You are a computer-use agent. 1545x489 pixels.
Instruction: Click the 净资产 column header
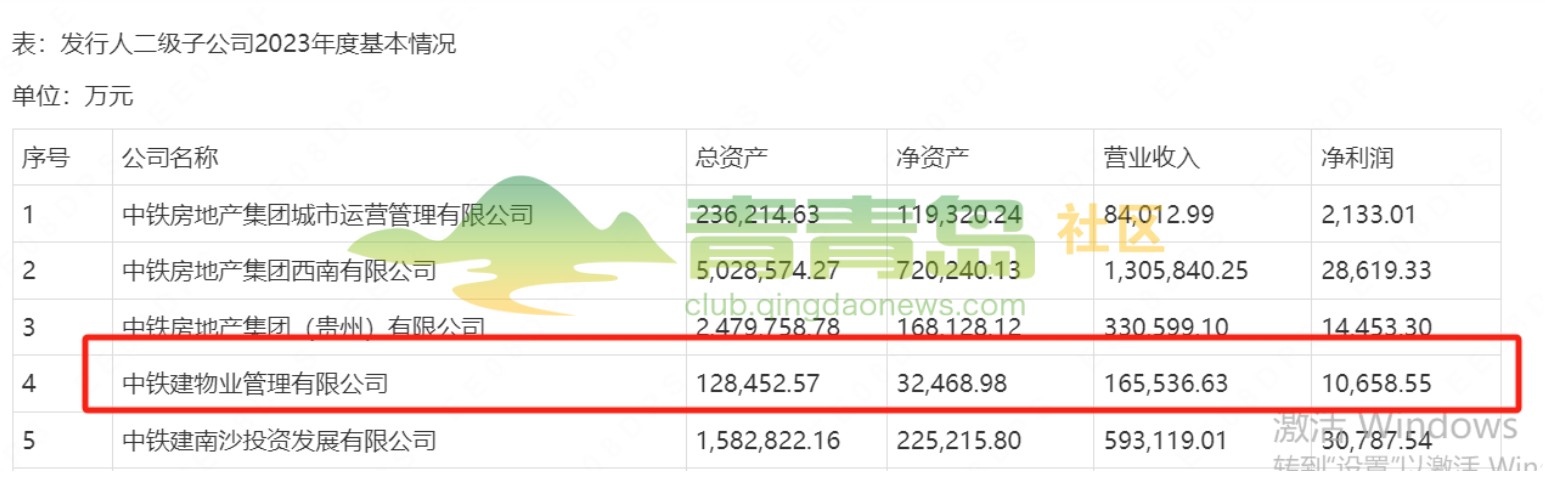click(x=934, y=158)
